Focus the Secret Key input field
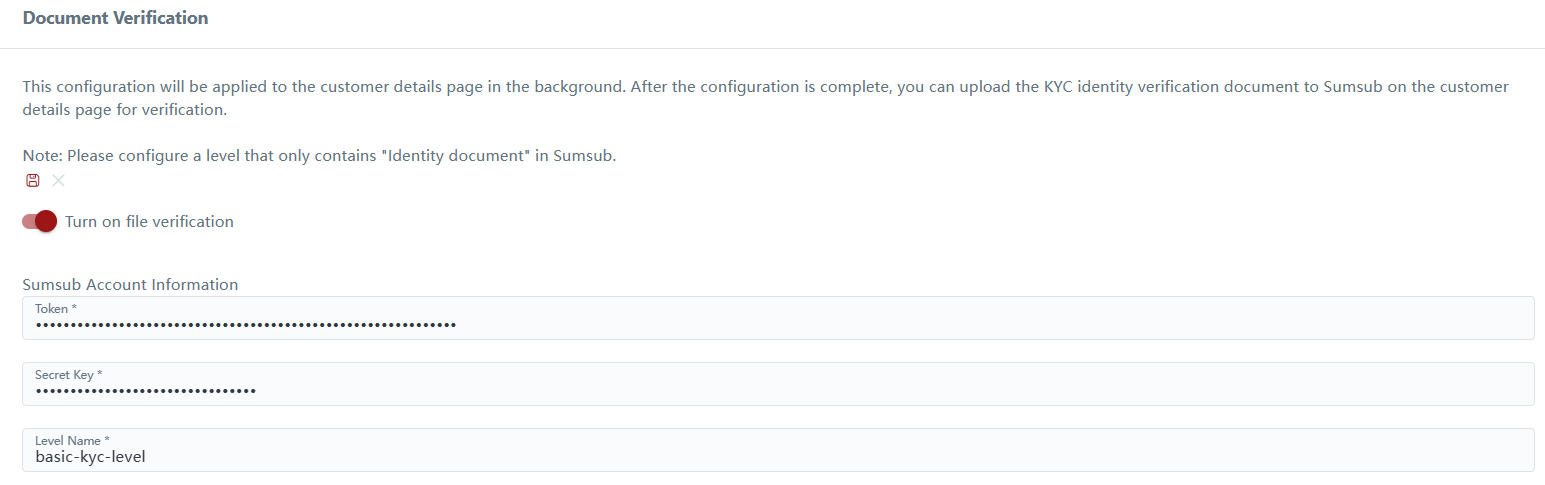 coord(778,384)
